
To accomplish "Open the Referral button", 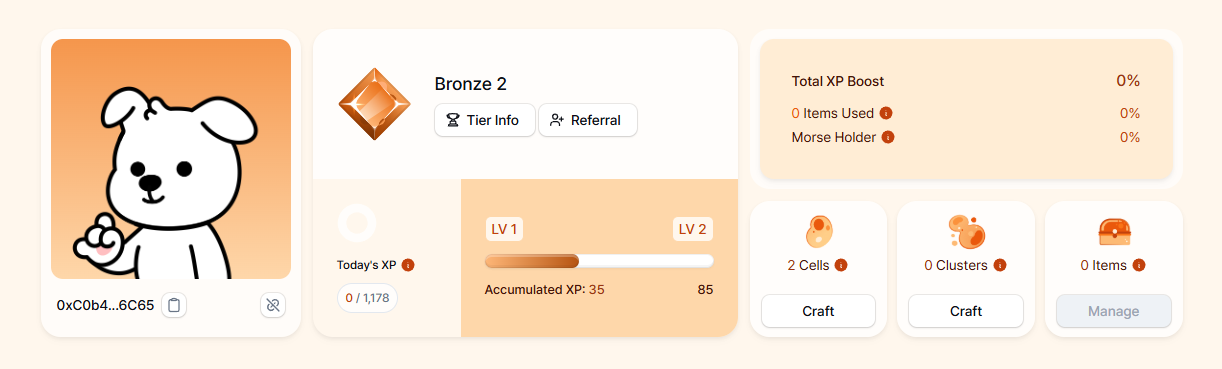I will tap(588, 120).
